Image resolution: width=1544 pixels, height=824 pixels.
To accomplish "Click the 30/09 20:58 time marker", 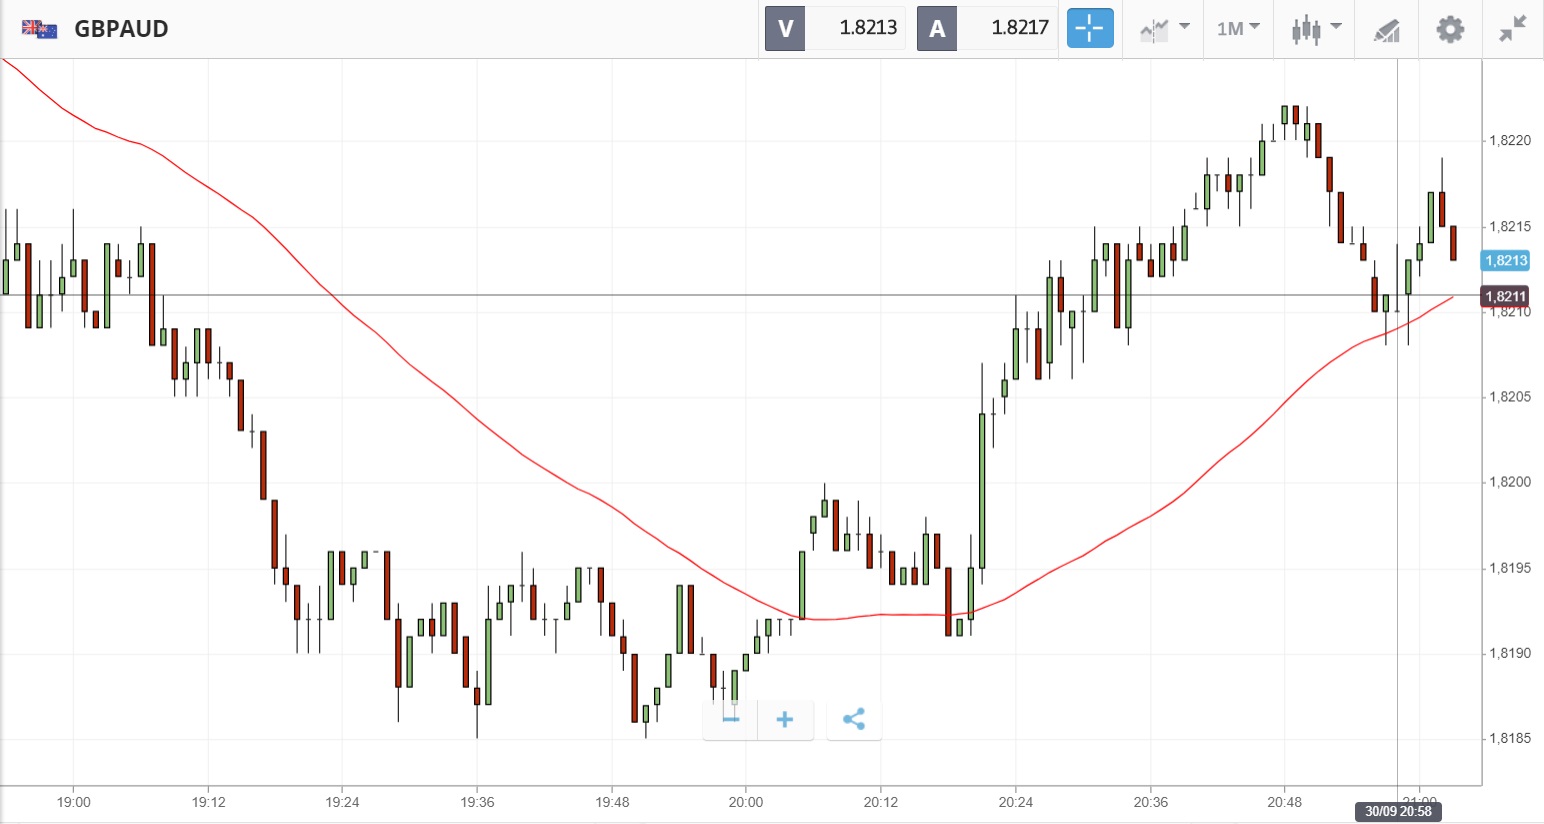I will coord(1398,811).
